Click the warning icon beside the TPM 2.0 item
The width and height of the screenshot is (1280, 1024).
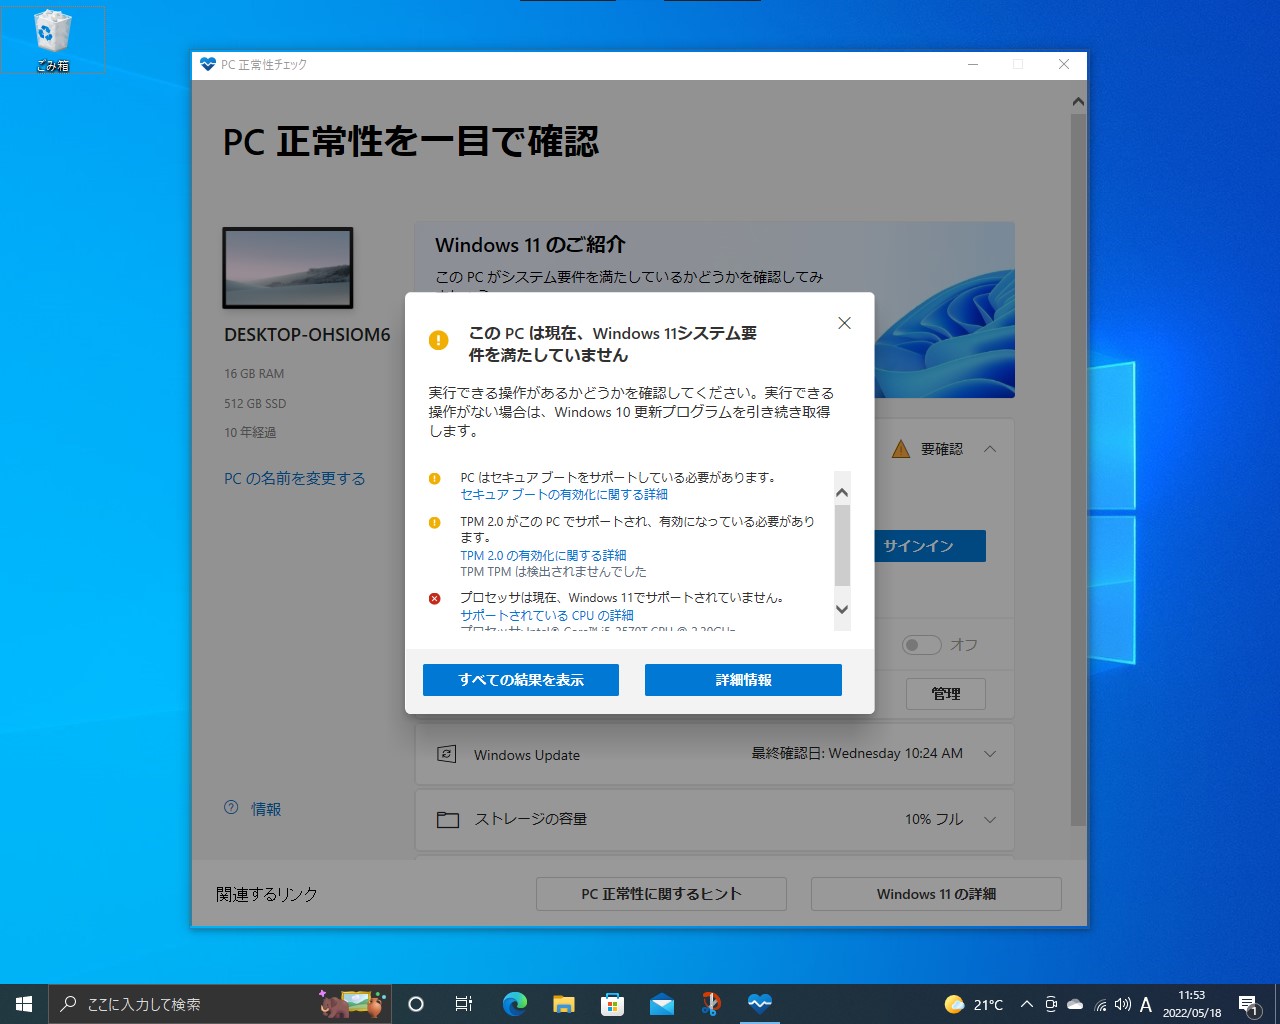point(433,521)
